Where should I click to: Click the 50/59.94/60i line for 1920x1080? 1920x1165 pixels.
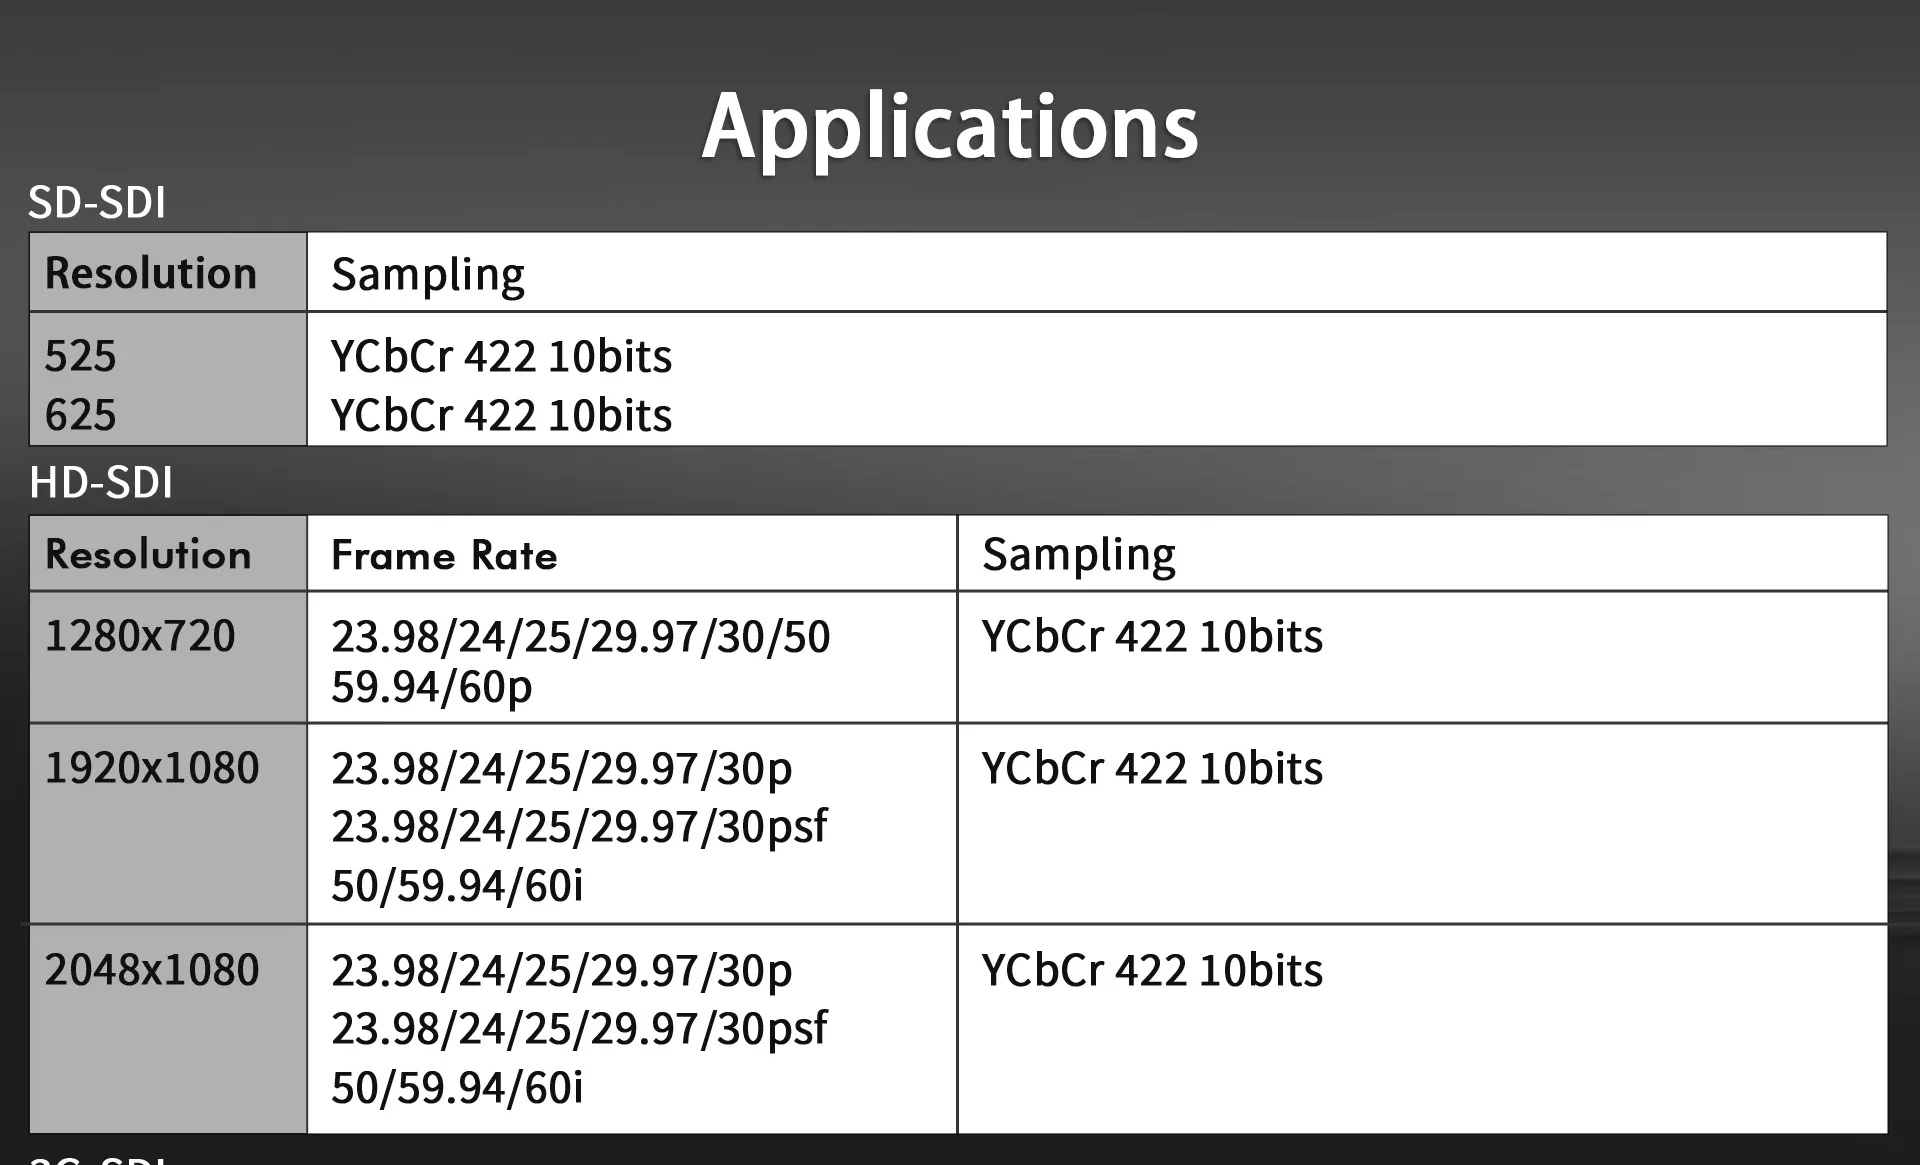pos(457,886)
